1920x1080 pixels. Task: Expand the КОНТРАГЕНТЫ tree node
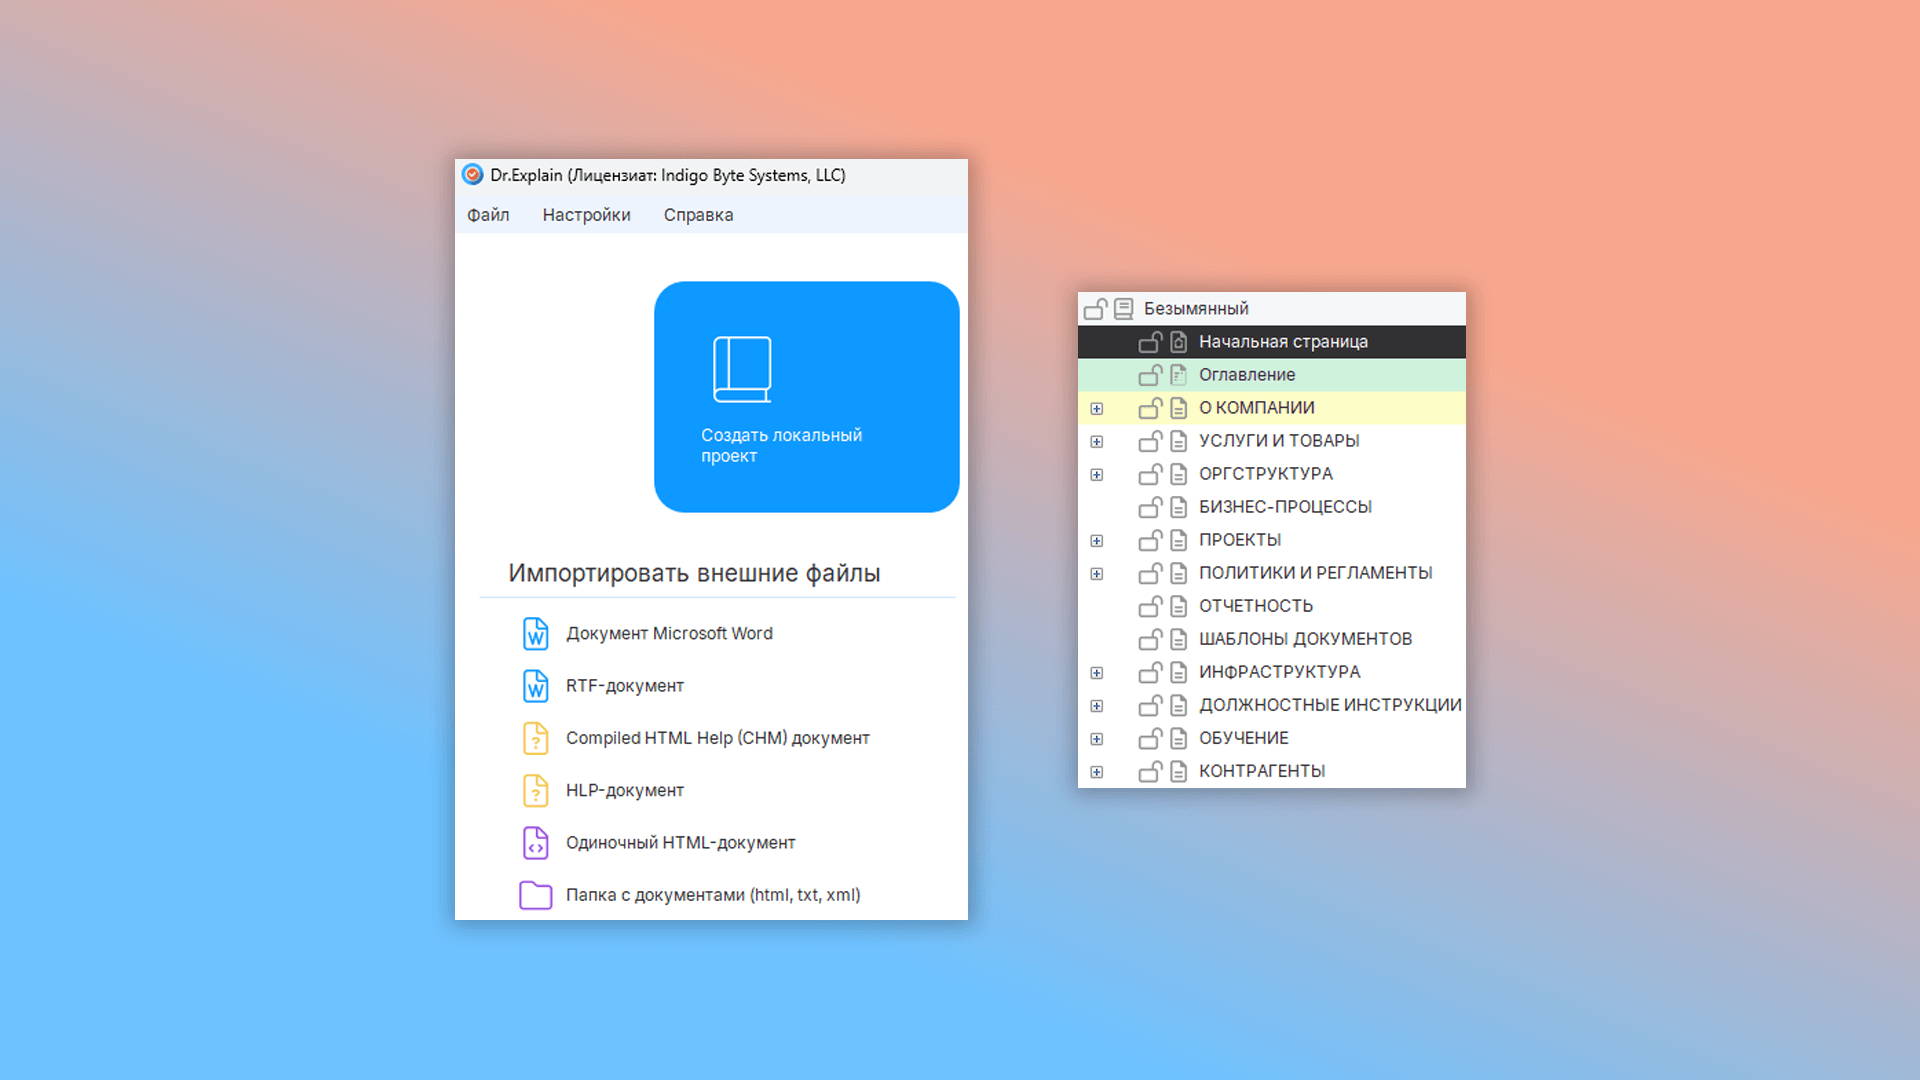tap(1097, 771)
